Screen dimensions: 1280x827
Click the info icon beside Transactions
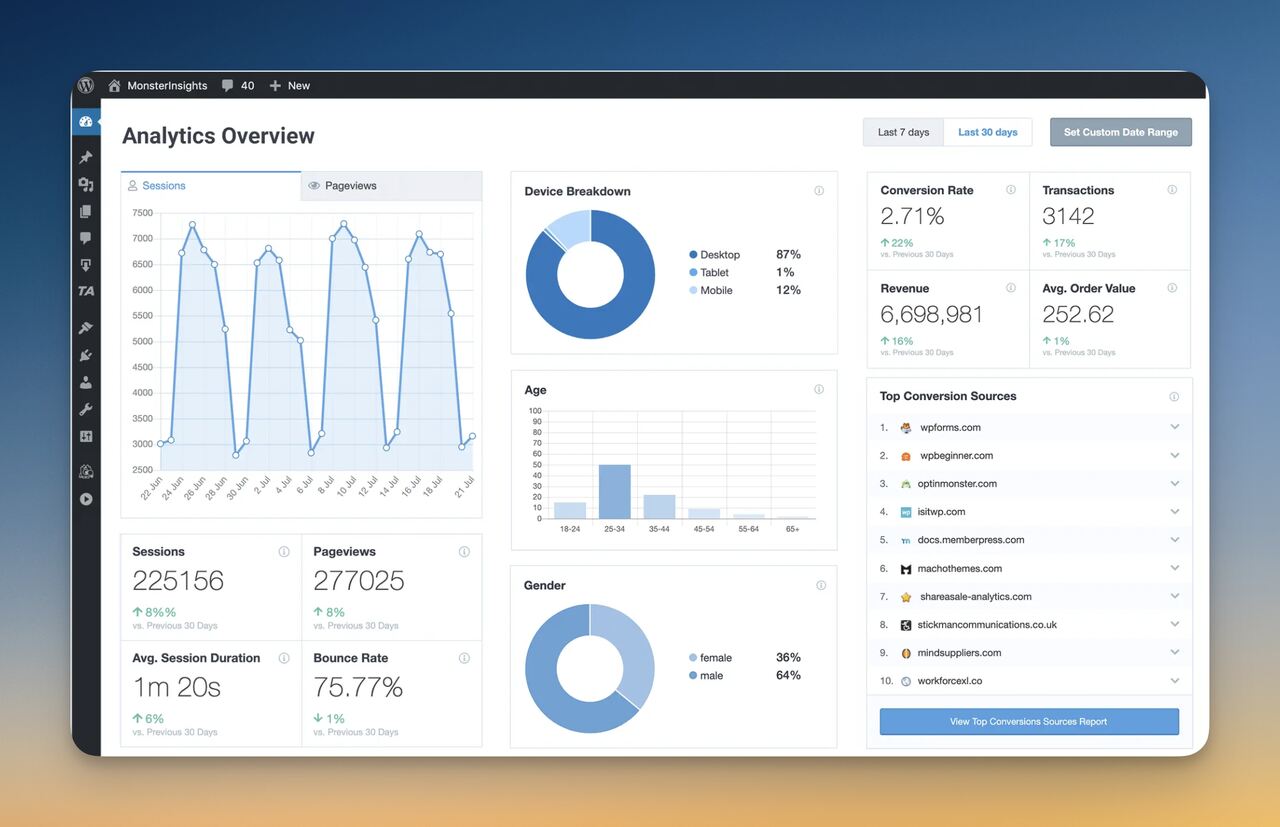1172,190
